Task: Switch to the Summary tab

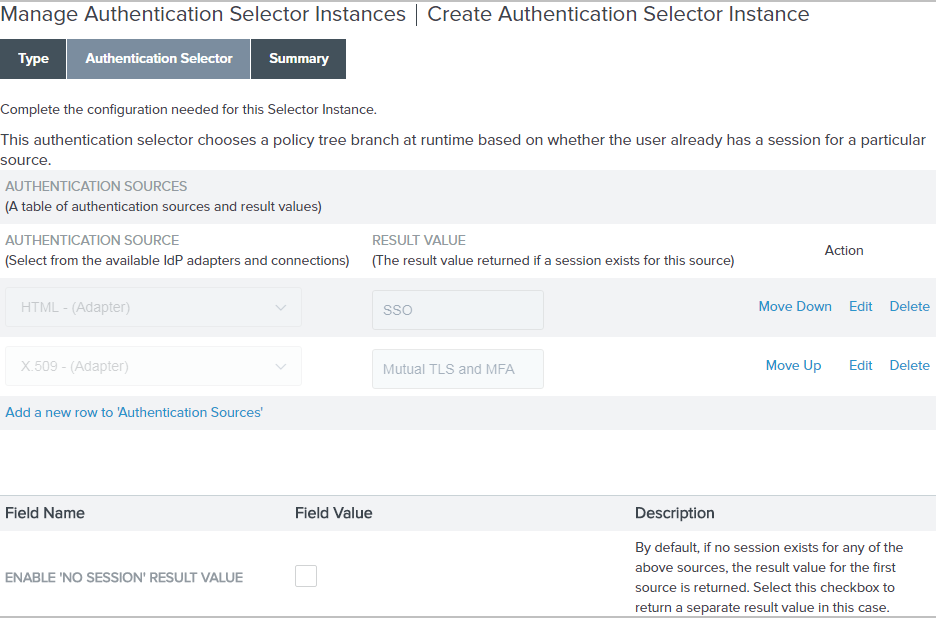Action: click(298, 59)
